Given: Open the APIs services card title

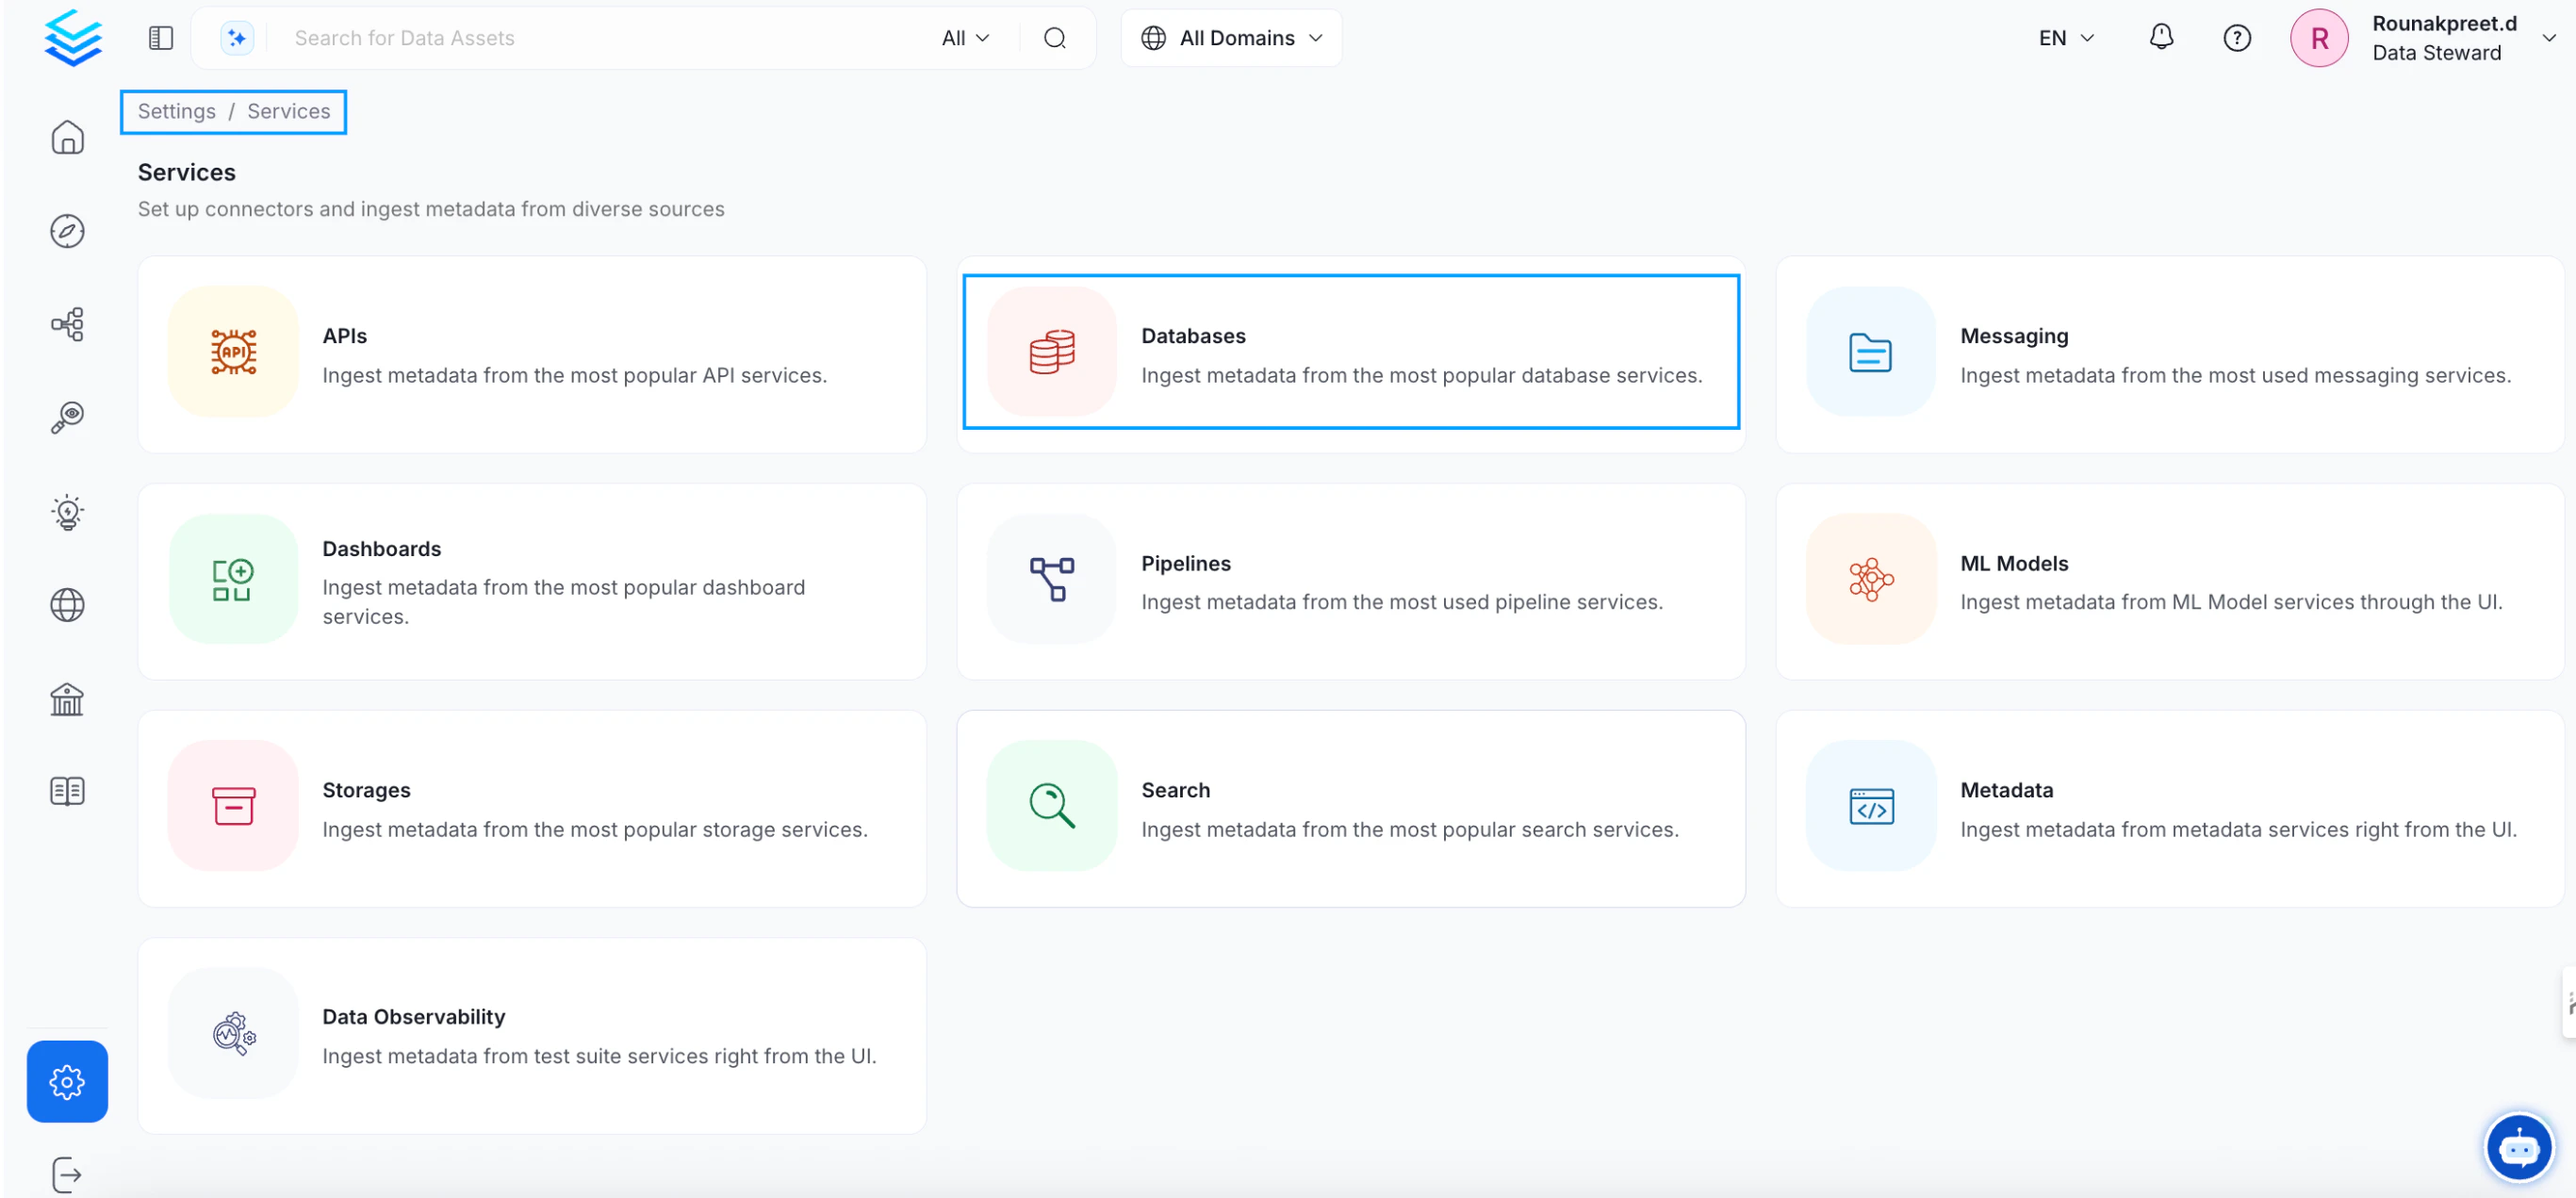Looking at the screenshot, I should point(344,336).
